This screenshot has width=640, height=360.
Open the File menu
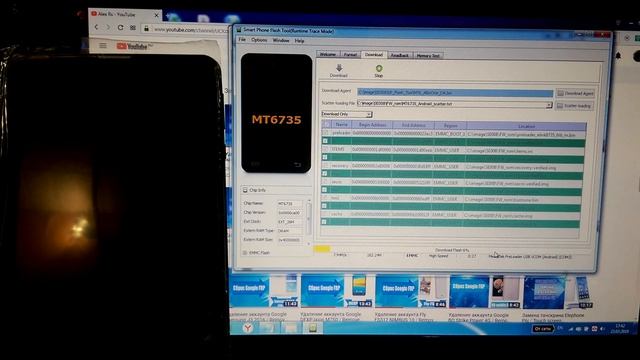click(x=242, y=40)
